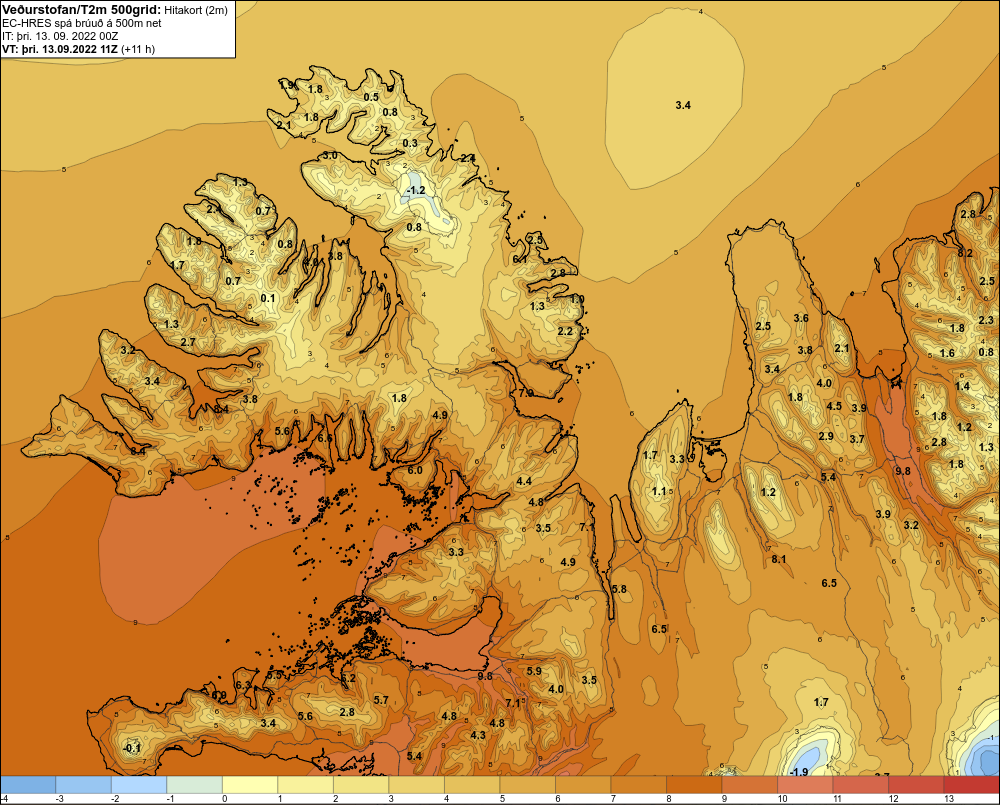Viewport: 1000px width, 805px height.
Task: Click the '-0.1' temperature value
Action: pos(132,748)
